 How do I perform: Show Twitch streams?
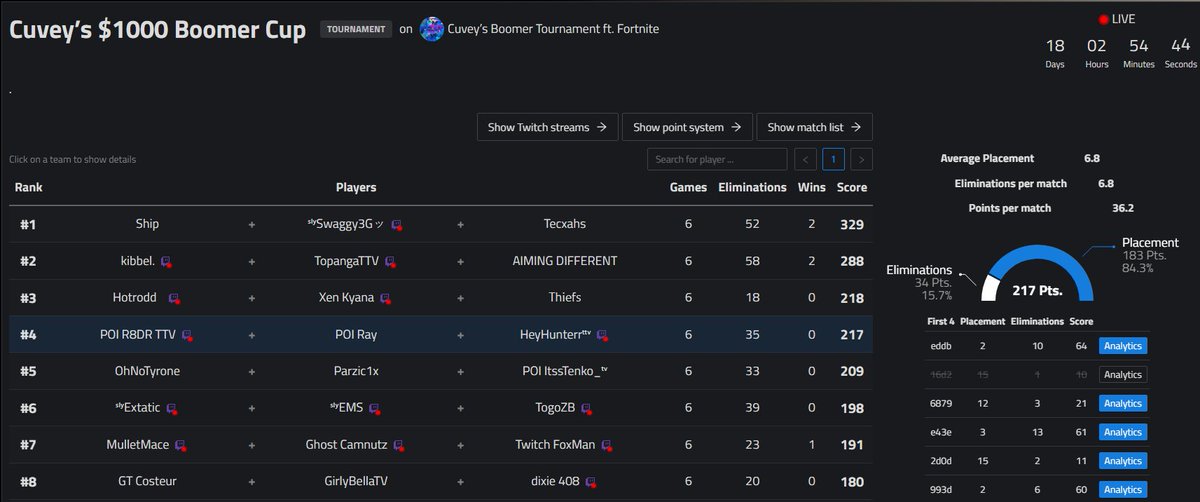(x=547, y=127)
